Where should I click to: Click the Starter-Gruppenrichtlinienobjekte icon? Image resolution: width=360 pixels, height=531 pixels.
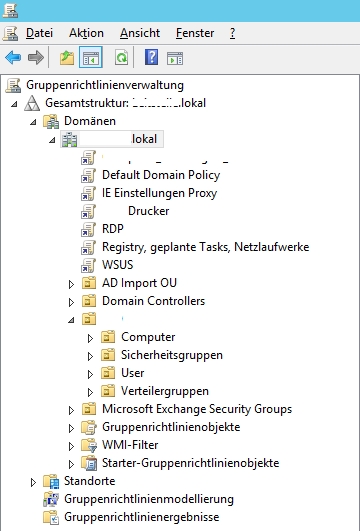[89, 463]
